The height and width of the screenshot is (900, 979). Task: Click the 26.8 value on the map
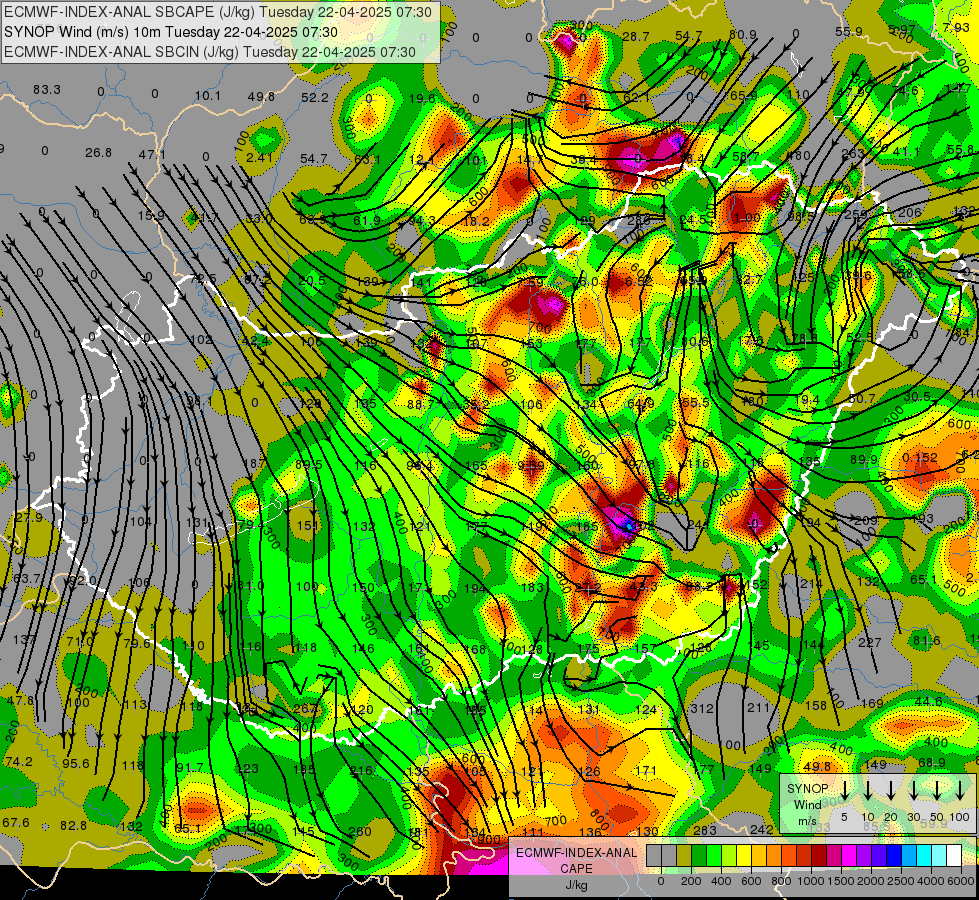pyautogui.click(x=99, y=152)
